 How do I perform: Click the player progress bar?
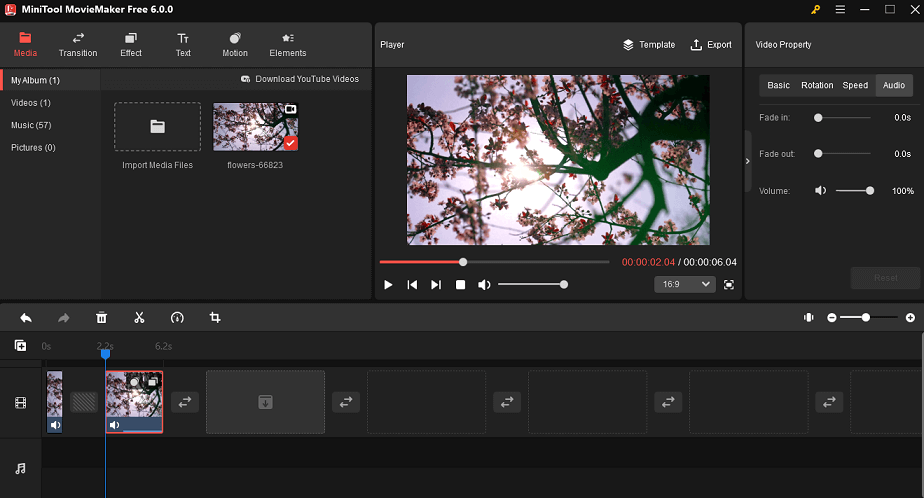(494, 262)
